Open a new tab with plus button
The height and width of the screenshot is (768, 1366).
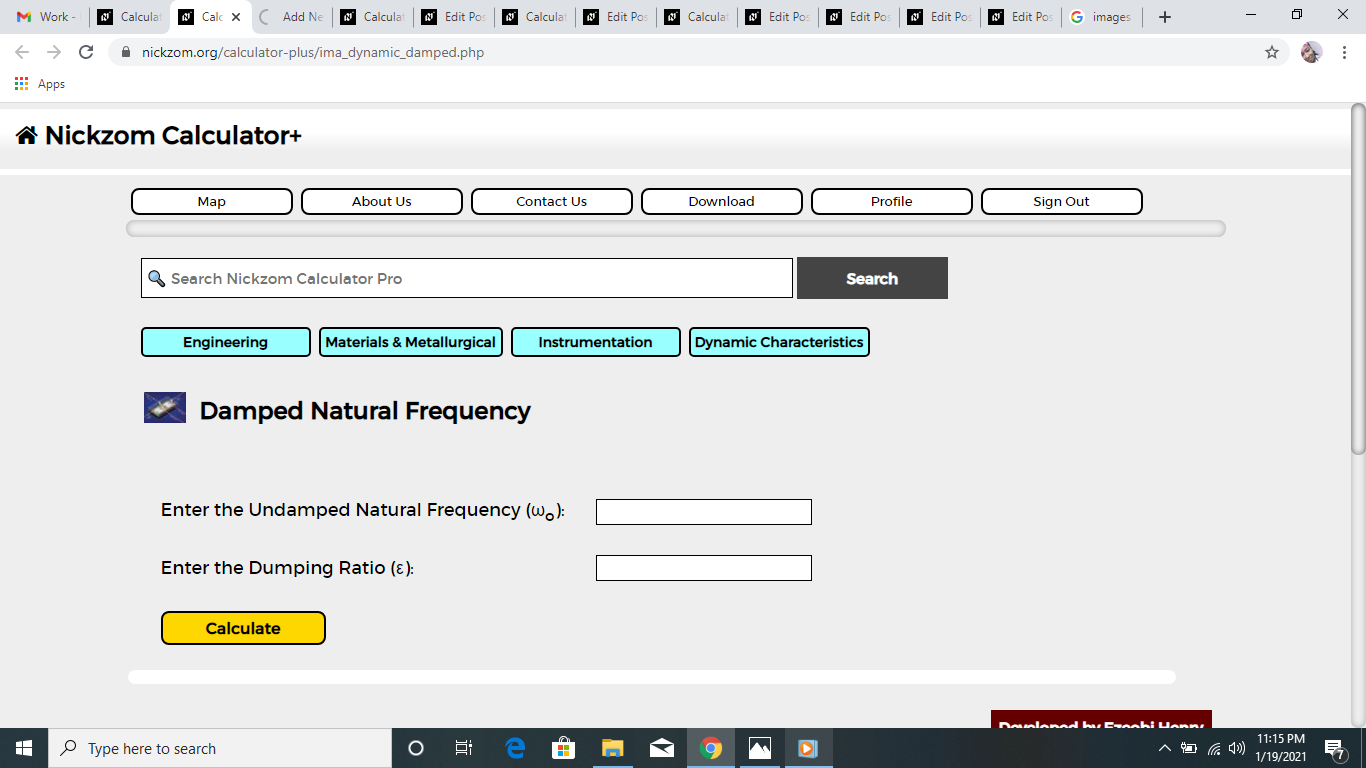click(x=1164, y=17)
